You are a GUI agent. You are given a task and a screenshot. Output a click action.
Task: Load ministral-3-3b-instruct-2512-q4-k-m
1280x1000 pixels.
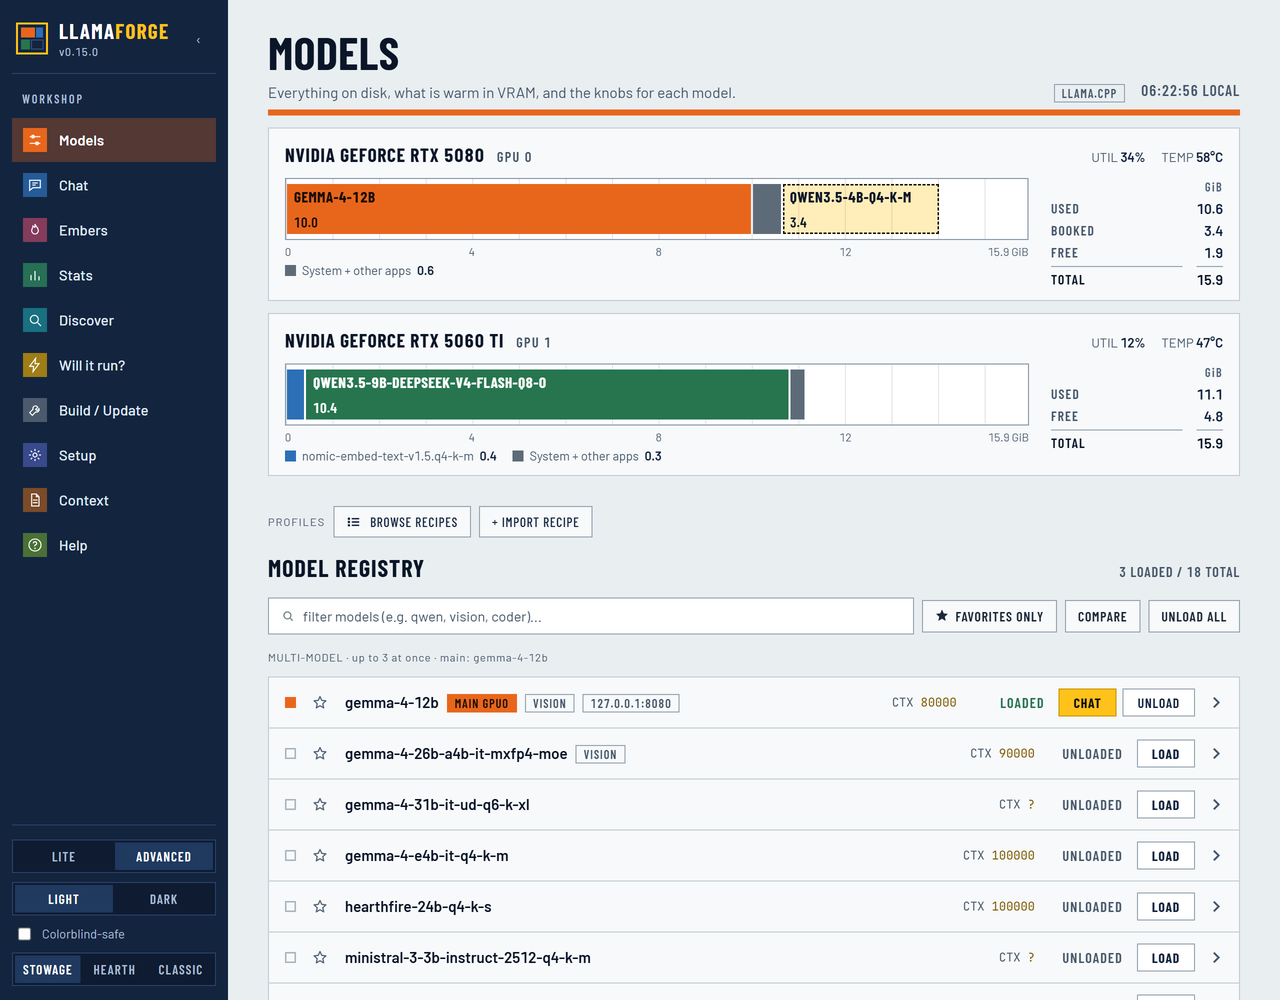coord(1166,958)
